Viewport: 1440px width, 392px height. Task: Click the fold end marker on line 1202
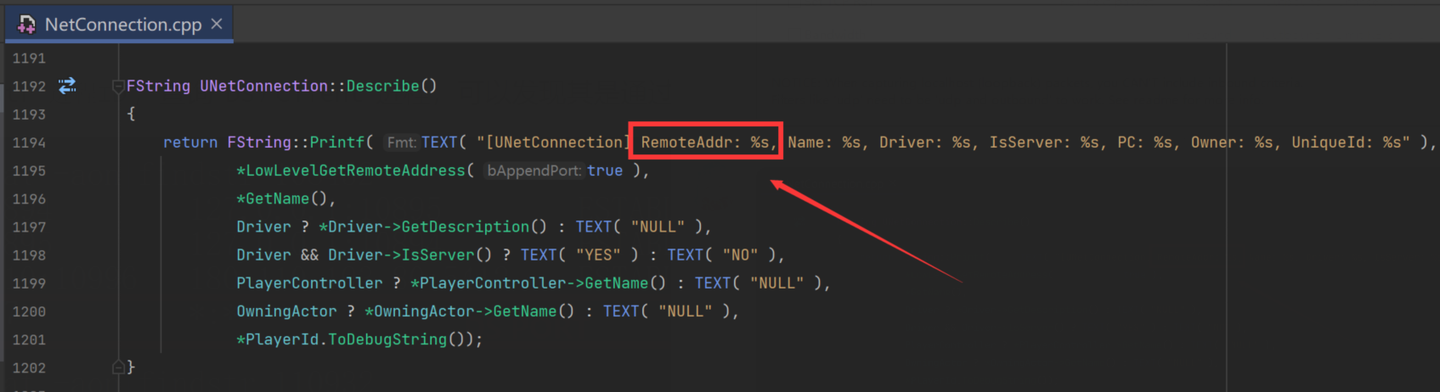coord(118,367)
